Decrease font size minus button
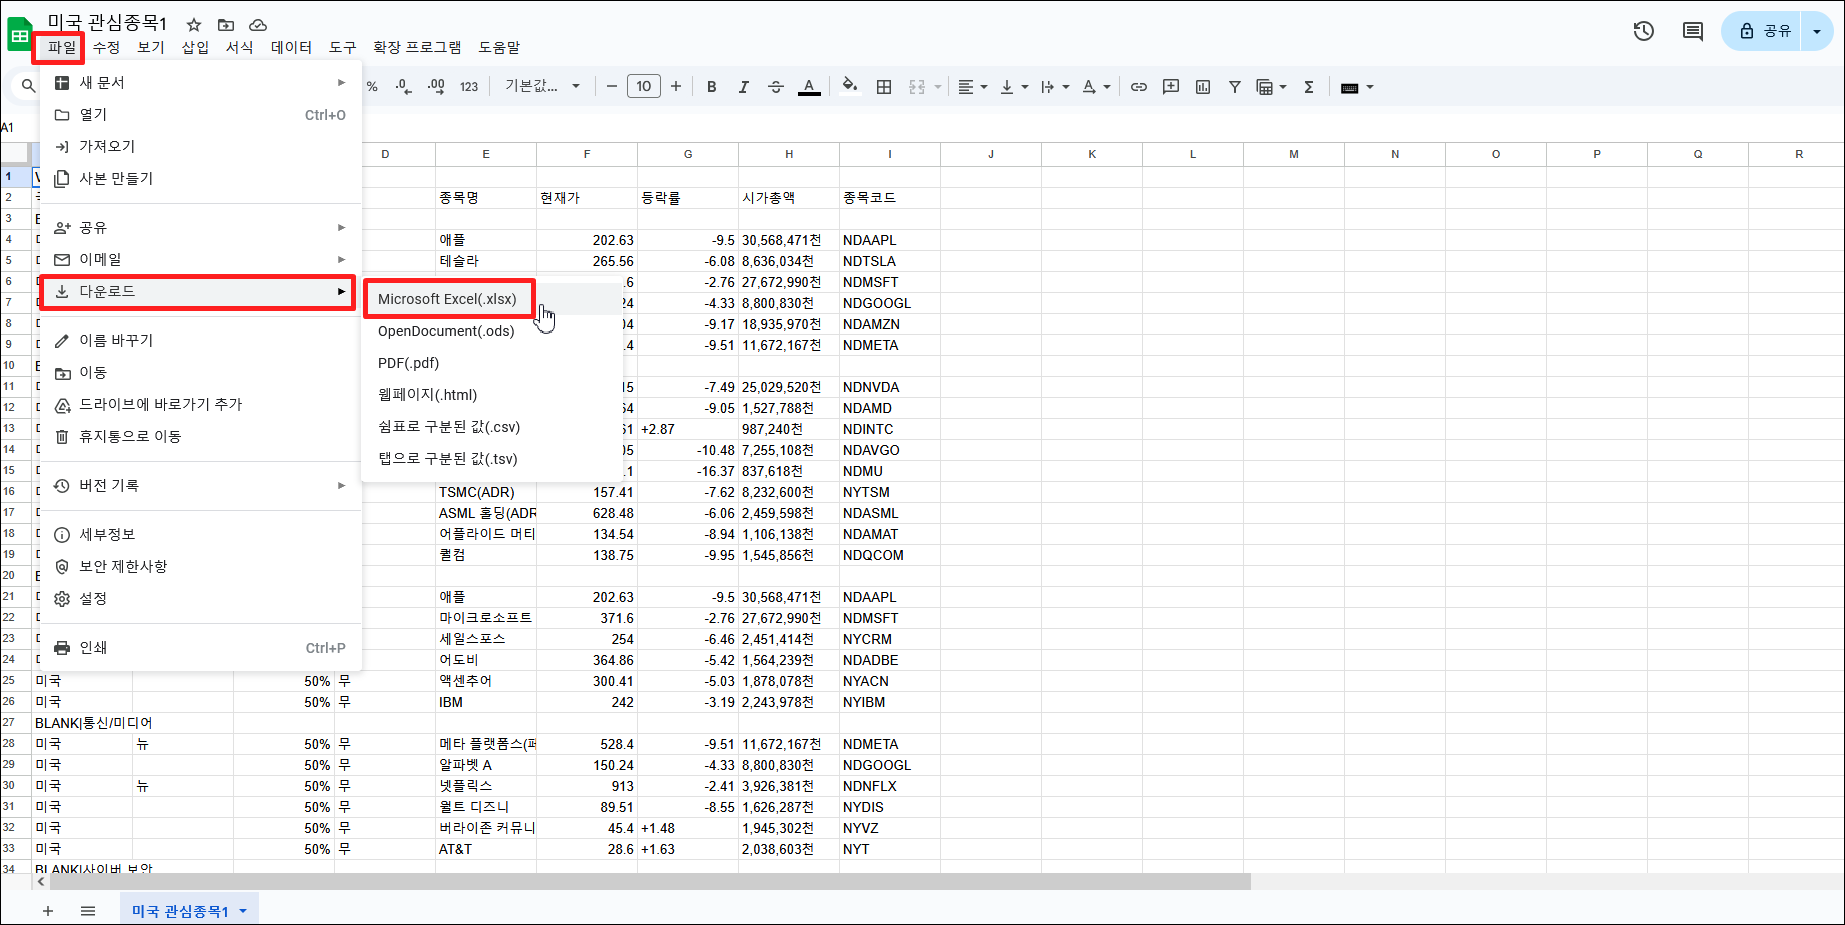 coord(612,87)
